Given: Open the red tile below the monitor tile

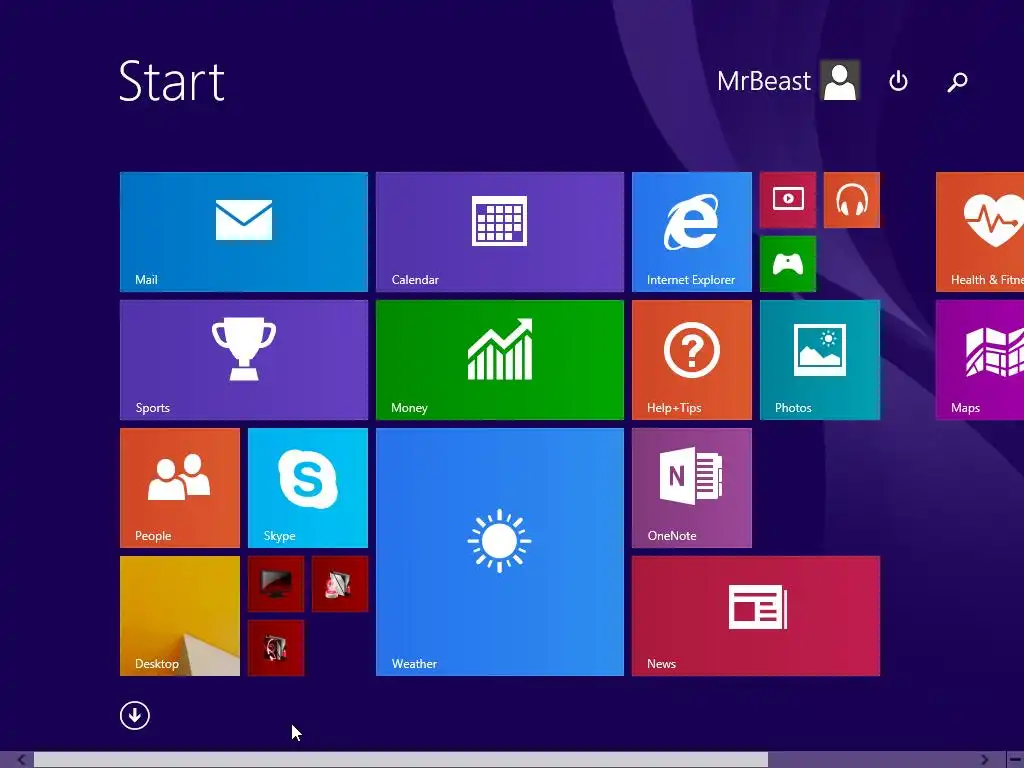Looking at the screenshot, I should point(276,648).
